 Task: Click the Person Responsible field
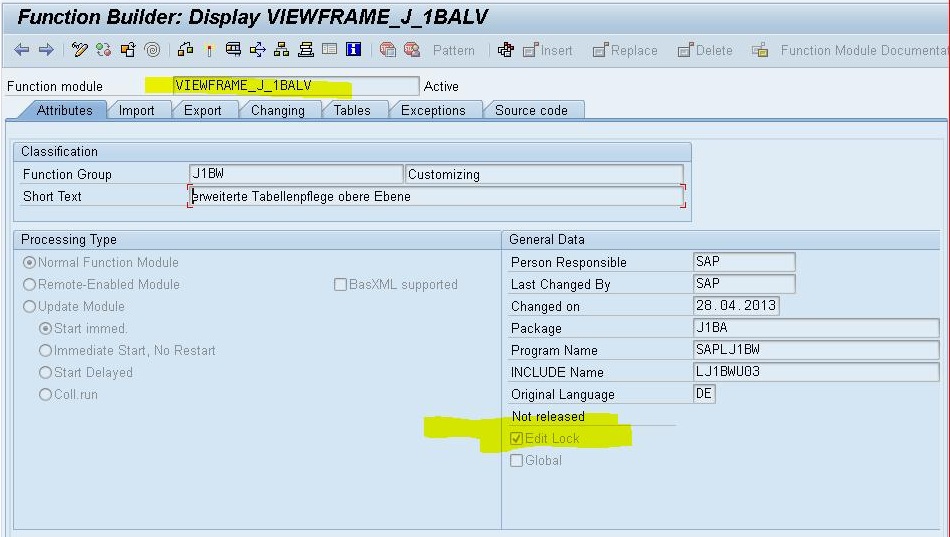(x=744, y=262)
